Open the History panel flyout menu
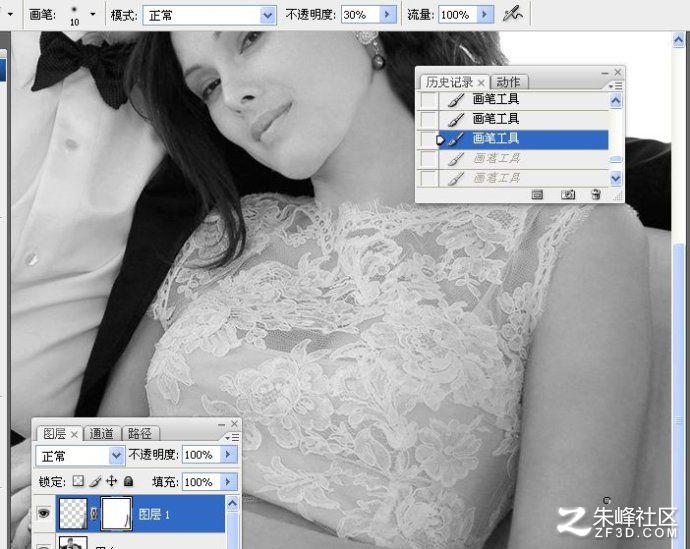The height and width of the screenshot is (549, 690). 615,85
